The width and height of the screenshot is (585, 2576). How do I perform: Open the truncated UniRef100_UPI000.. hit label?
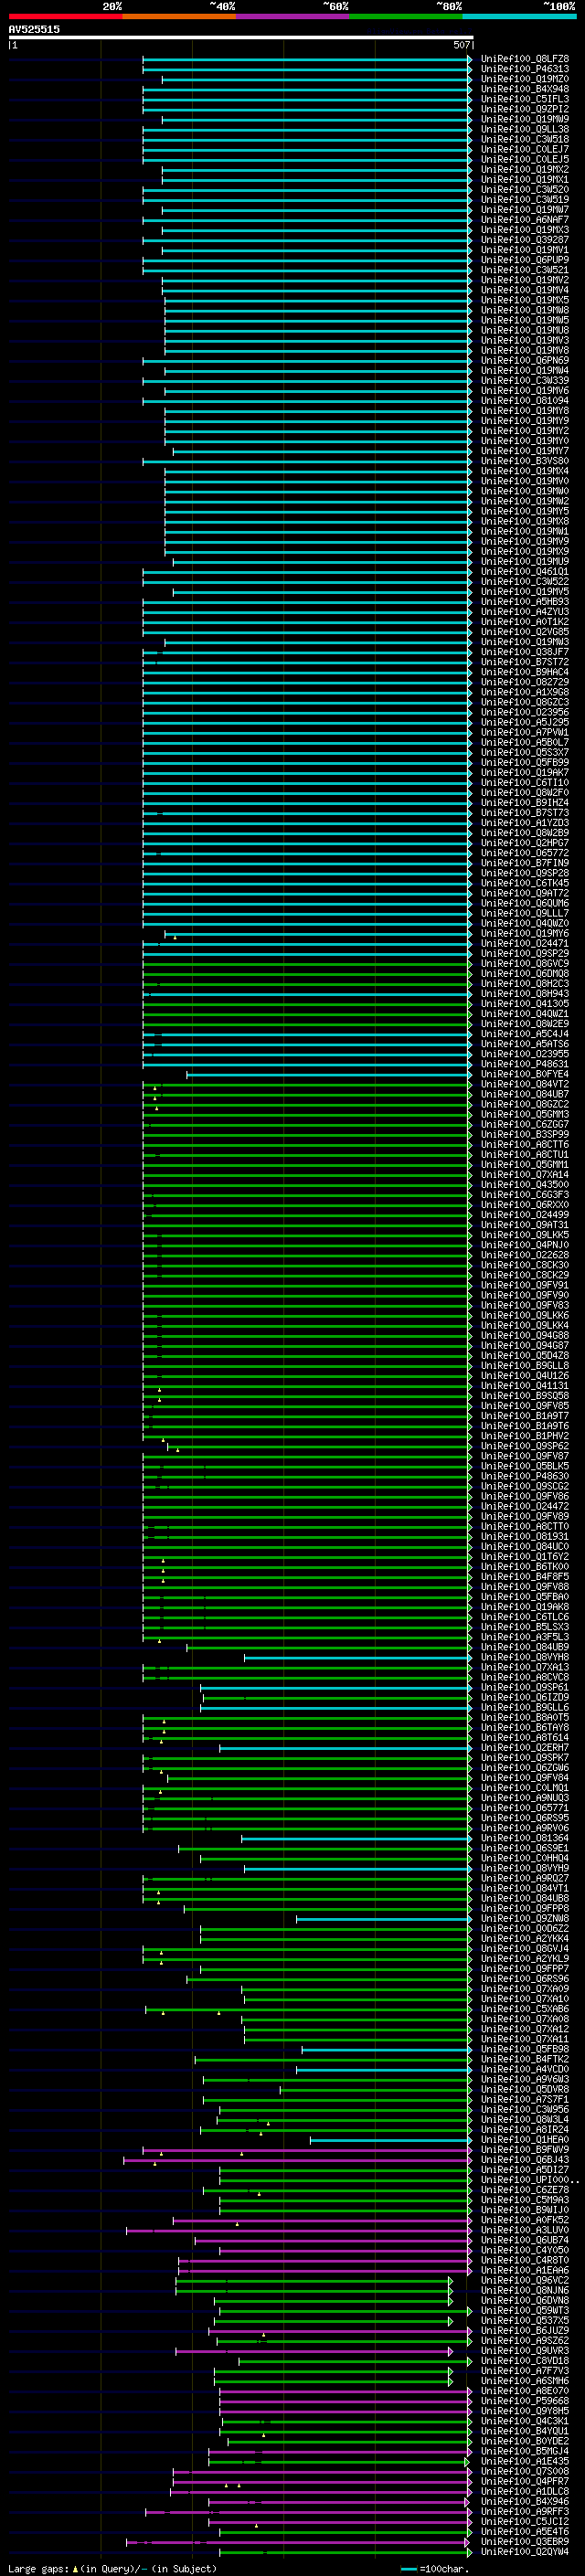click(530, 2179)
